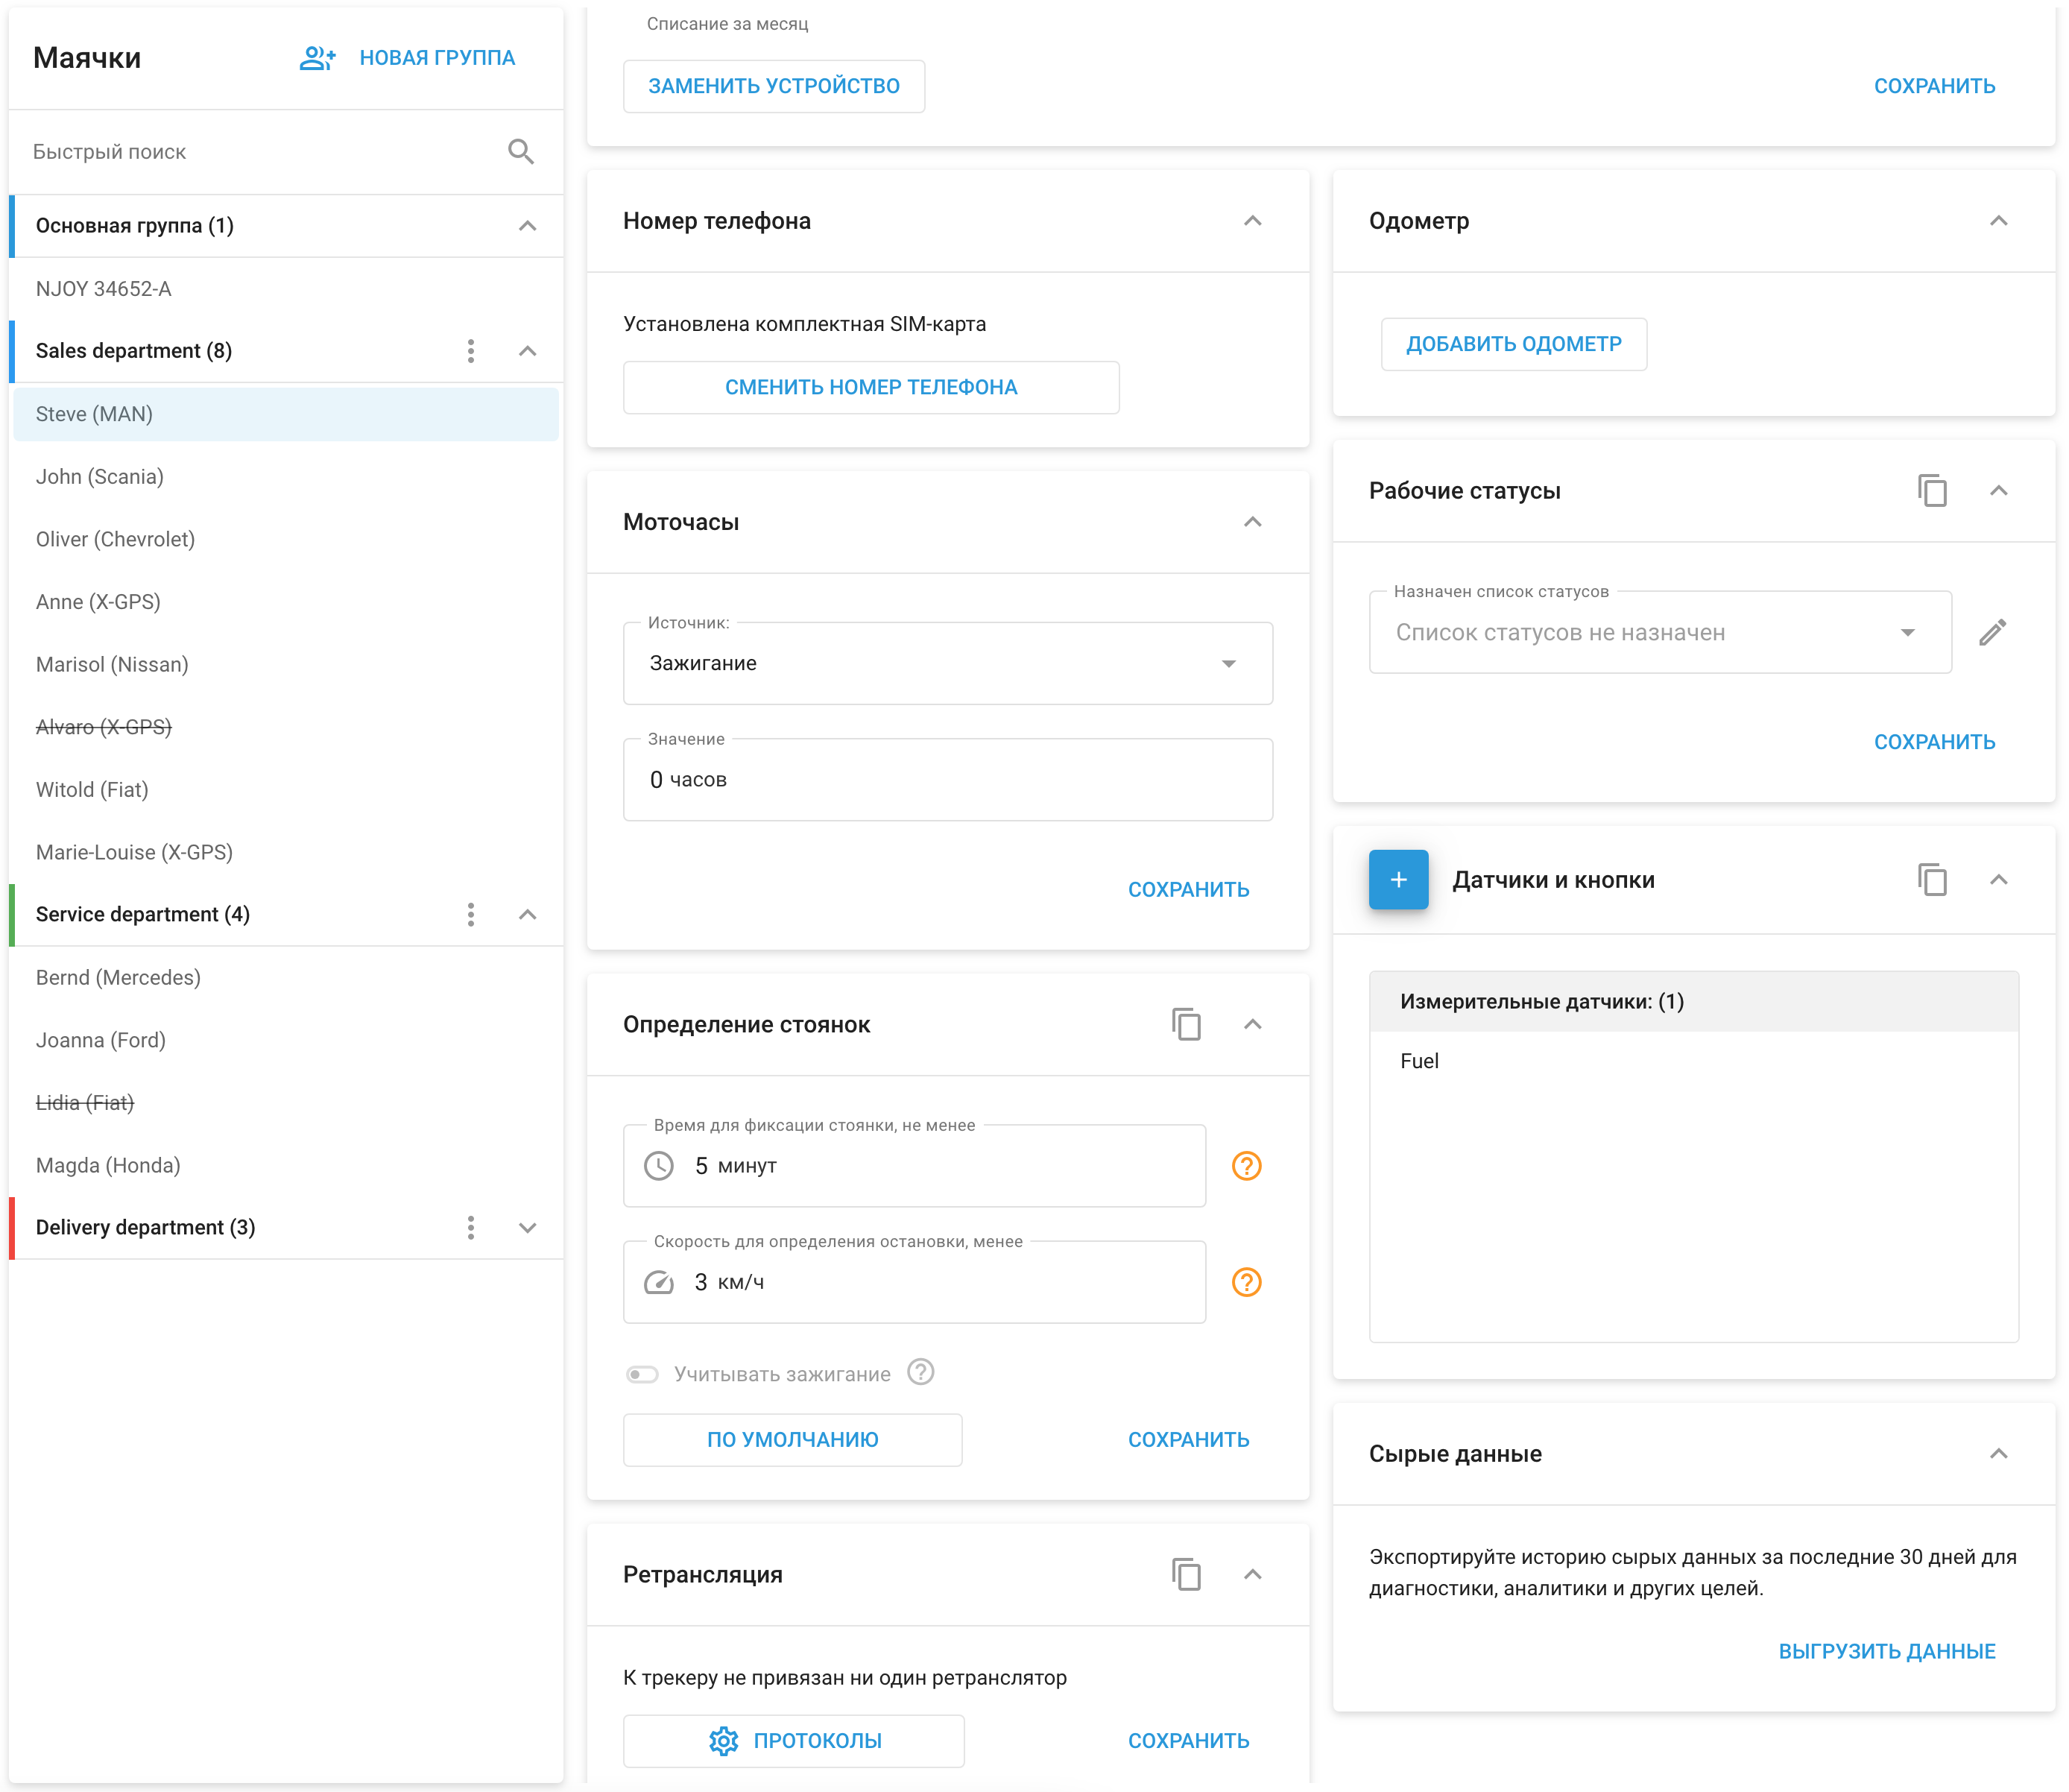Image resolution: width=2069 pixels, height=1792 pixels.
Task: Open the 'Источник' Зажигание dropdown
Action: click(947, 664)
